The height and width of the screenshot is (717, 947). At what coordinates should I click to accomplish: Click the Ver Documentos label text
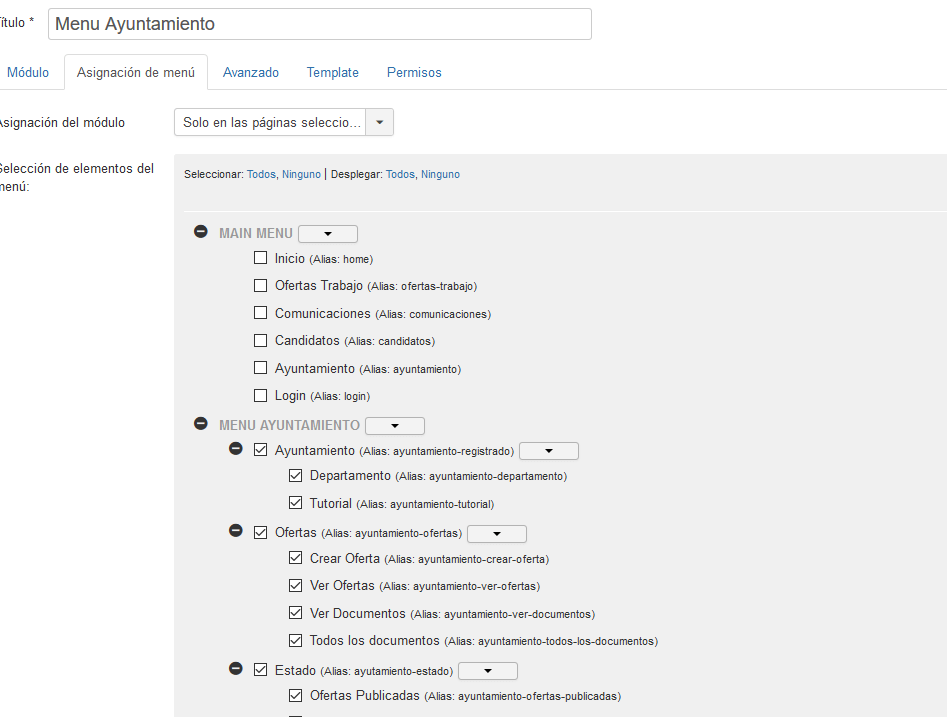coord(358,614)
